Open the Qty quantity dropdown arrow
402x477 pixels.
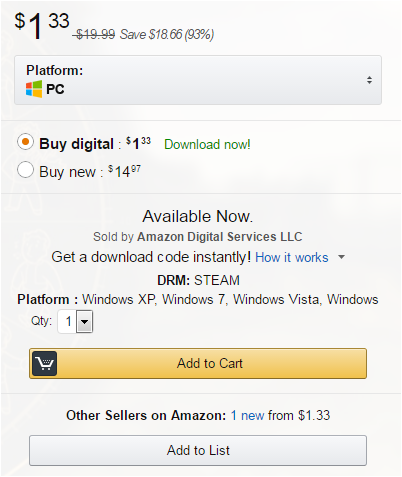click(85, 322)
